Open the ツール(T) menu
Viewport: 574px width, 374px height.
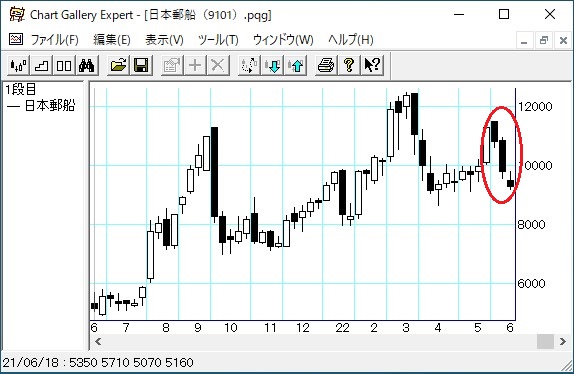pyautogui.click(x=218, y=40)
